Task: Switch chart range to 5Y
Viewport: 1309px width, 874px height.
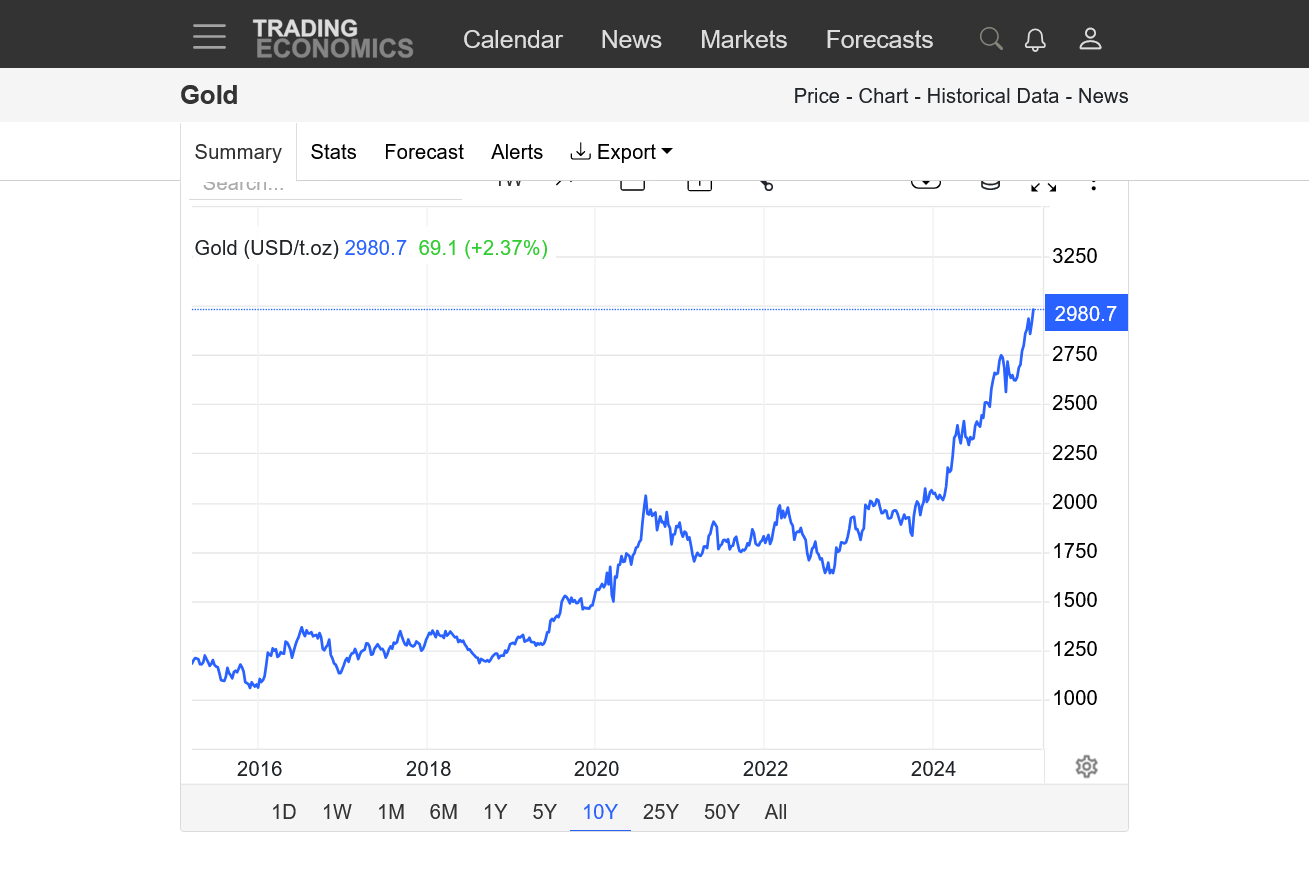Action: [x=544, y=812]
